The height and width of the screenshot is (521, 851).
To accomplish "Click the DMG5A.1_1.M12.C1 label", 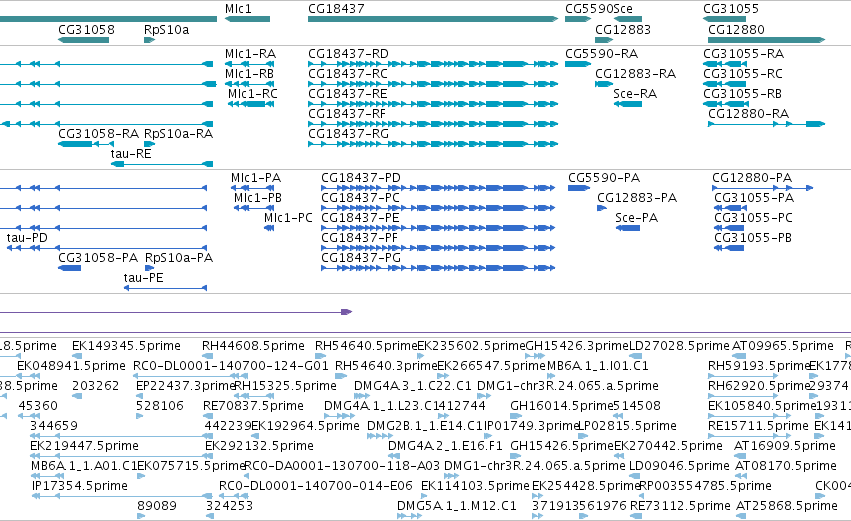I will coord(456,507).
